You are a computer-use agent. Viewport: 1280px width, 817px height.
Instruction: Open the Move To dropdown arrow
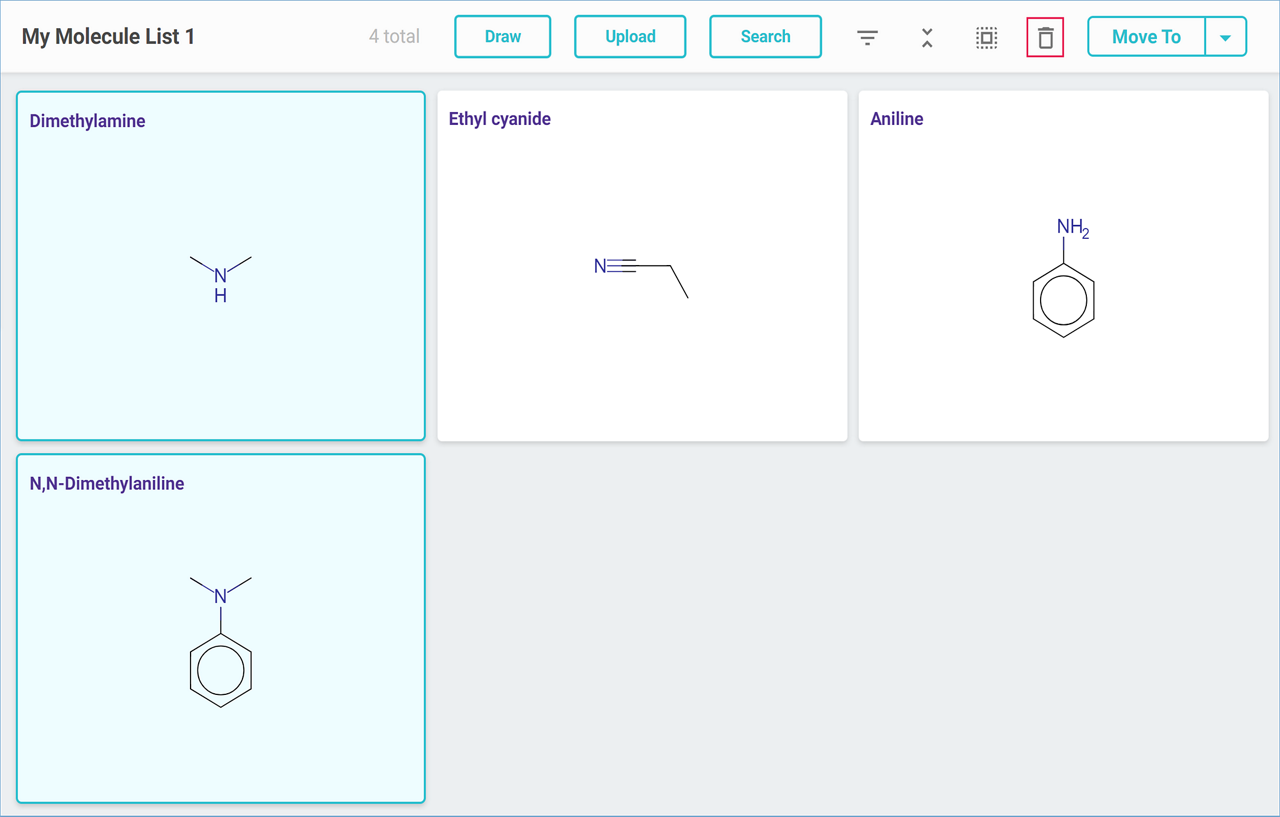(x=1225, y=38)
